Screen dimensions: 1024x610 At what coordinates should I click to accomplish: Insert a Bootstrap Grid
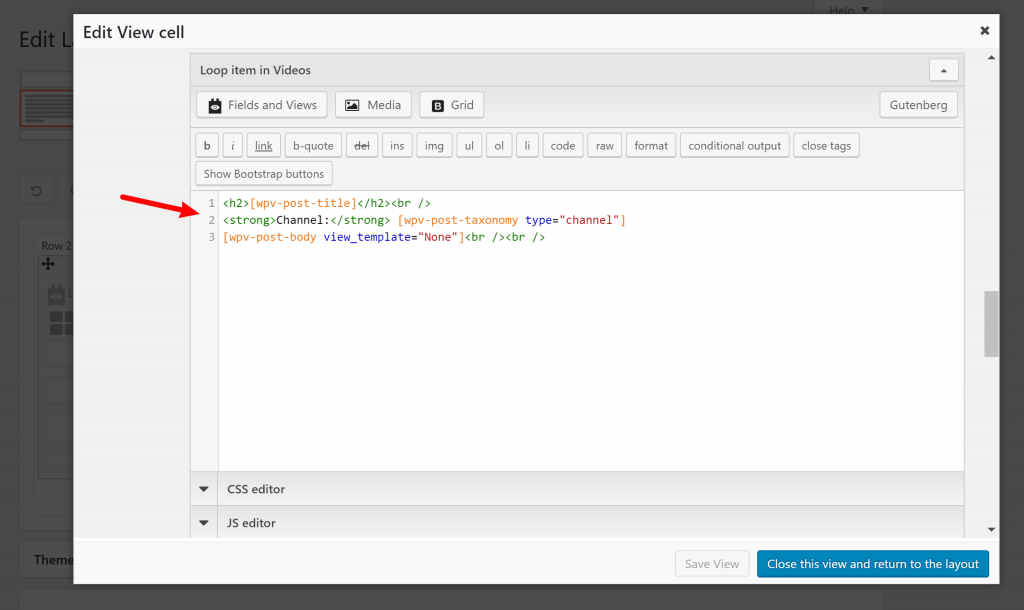click(x=451, y=104)
